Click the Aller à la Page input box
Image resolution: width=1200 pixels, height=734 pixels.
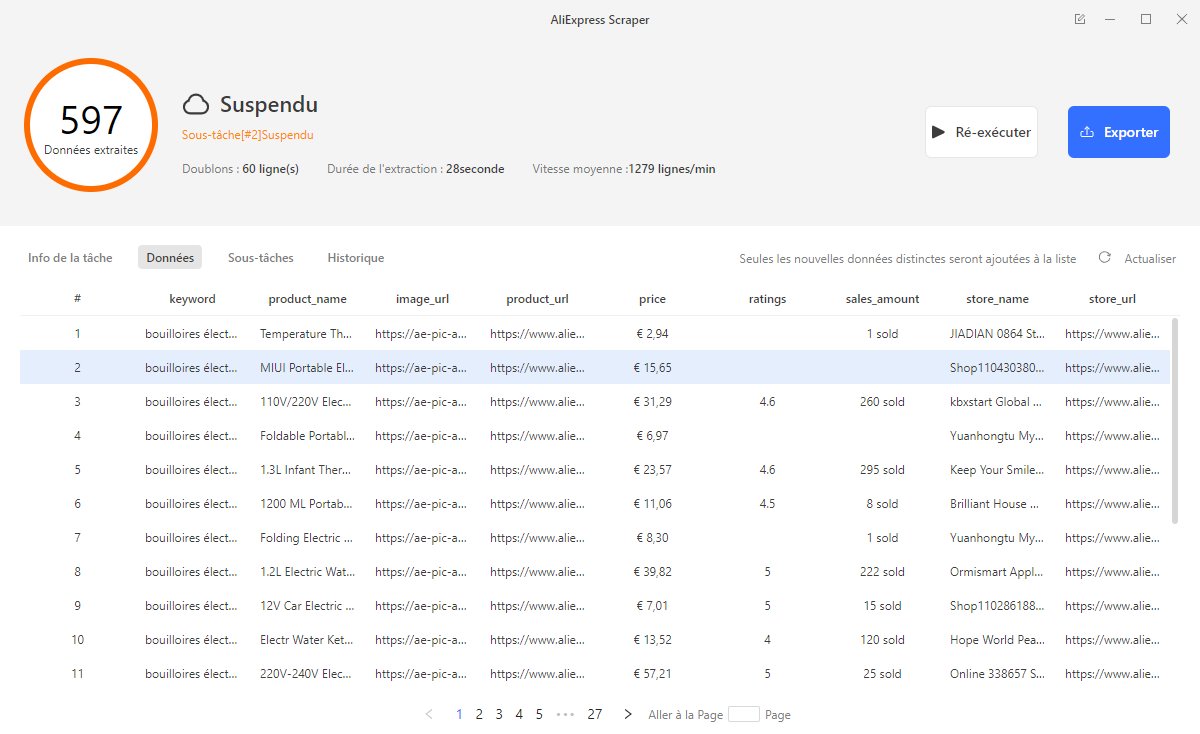tap(744, 714)
